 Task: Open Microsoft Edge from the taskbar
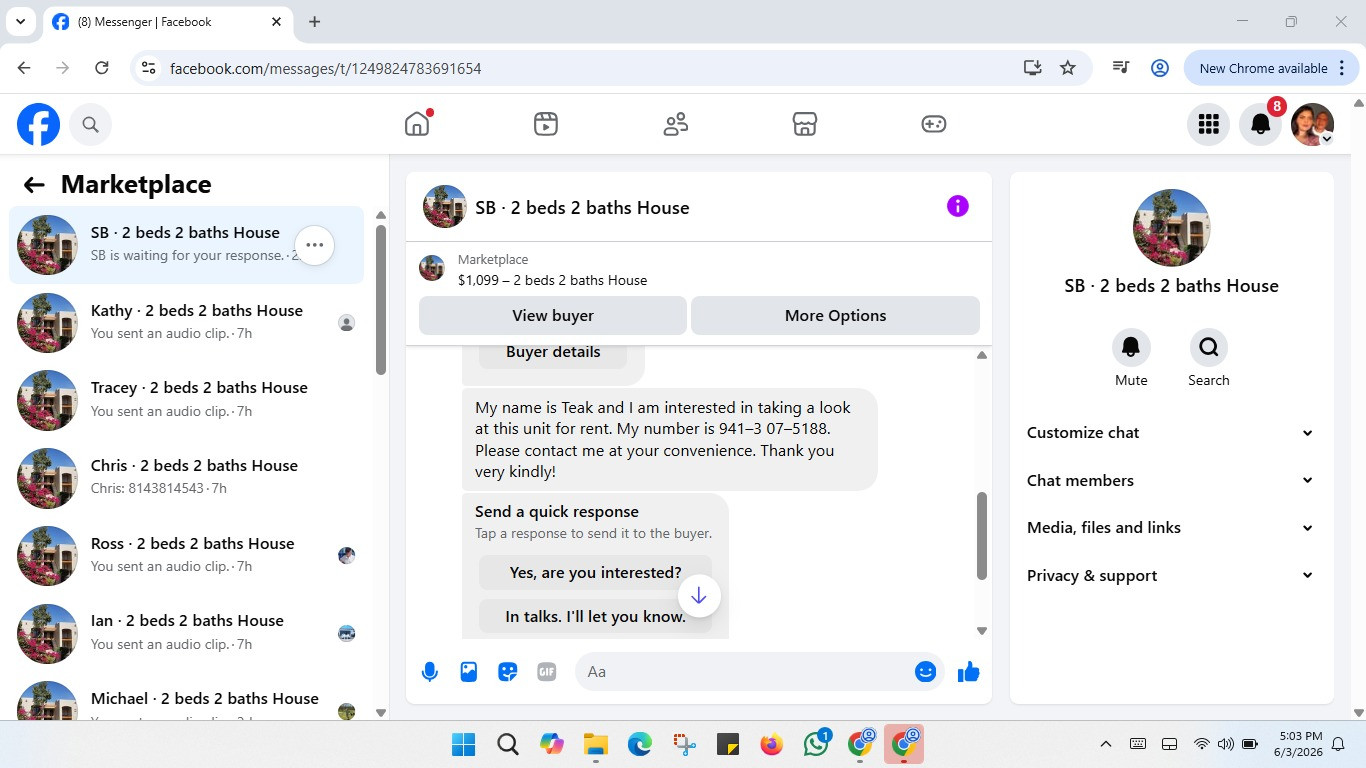pyautogui.click(x=640, y=744)
